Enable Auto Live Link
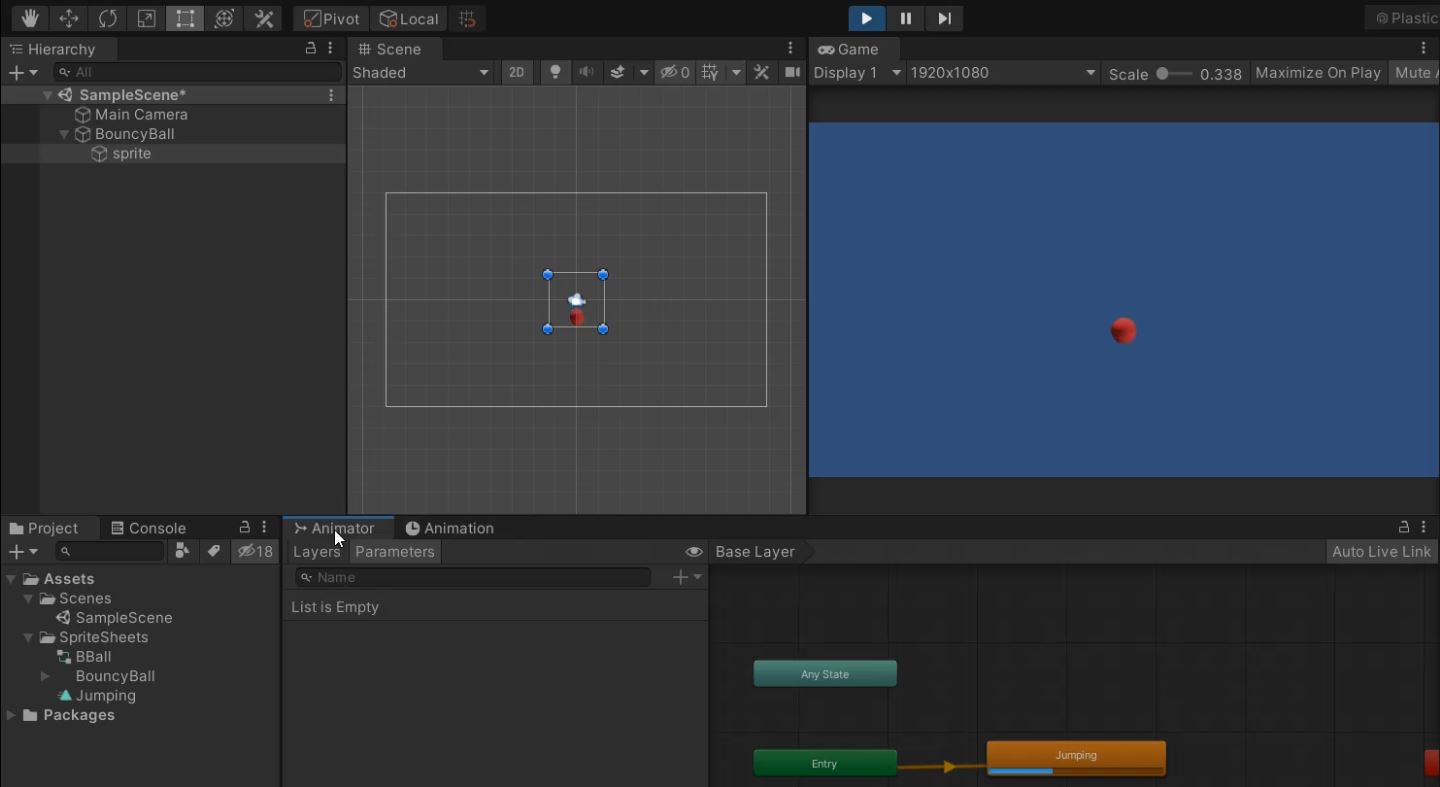1440x787 pixels. pyautogui.click(x=1381, y=552)
